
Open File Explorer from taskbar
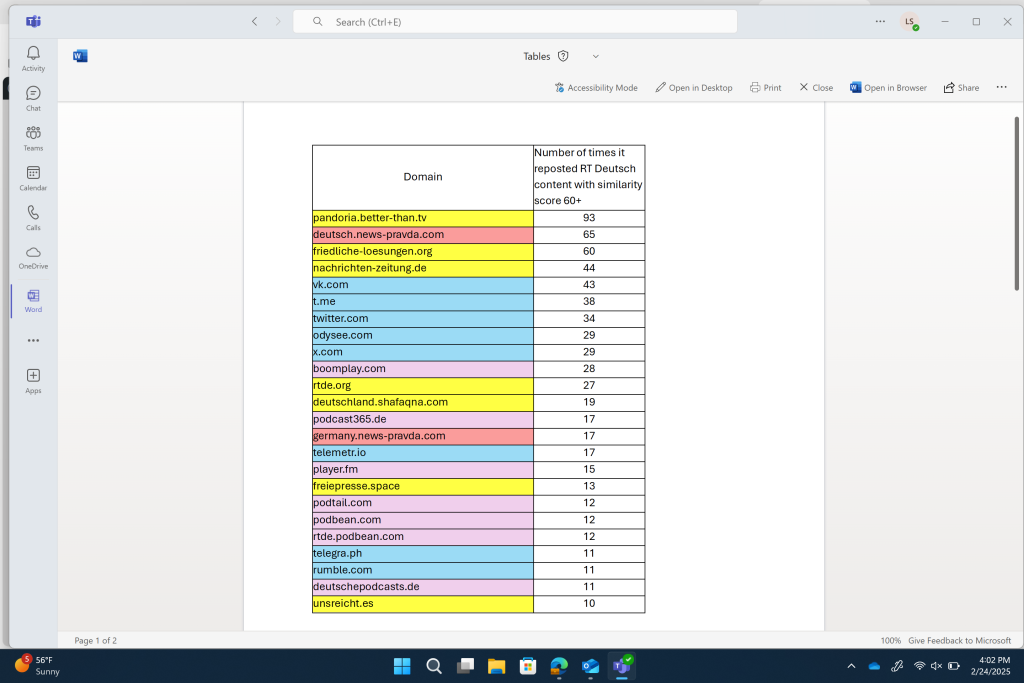pos(496,666)
